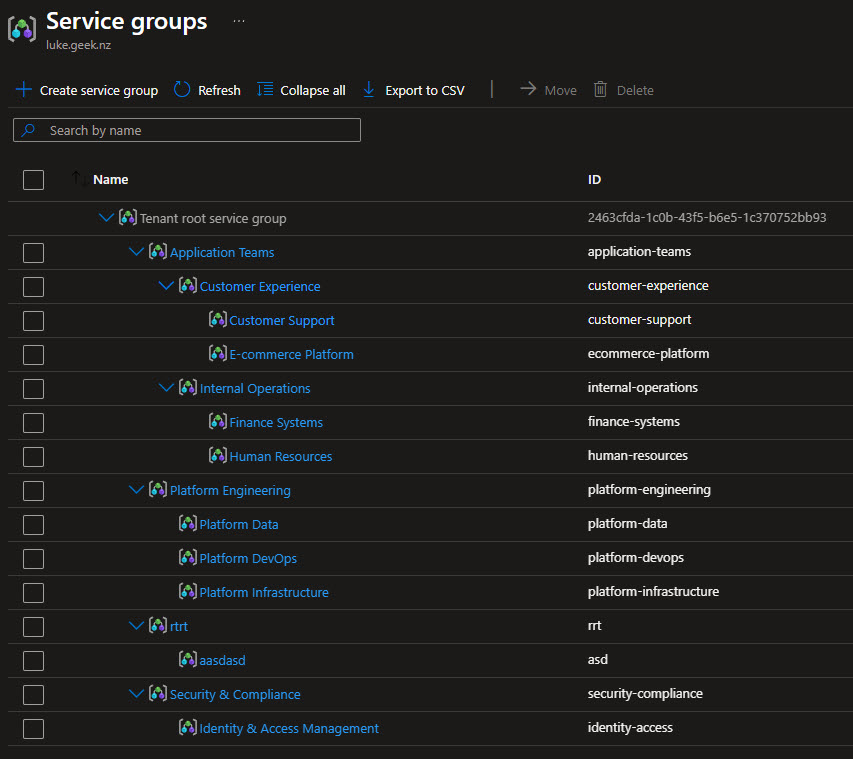853x759 pixels.
Task: Focus the Search by name field
Action: 187,130
